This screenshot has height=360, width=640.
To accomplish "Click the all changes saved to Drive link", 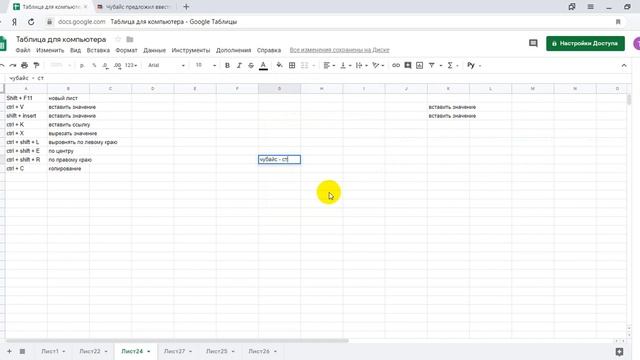I will (x=339, y=50).
